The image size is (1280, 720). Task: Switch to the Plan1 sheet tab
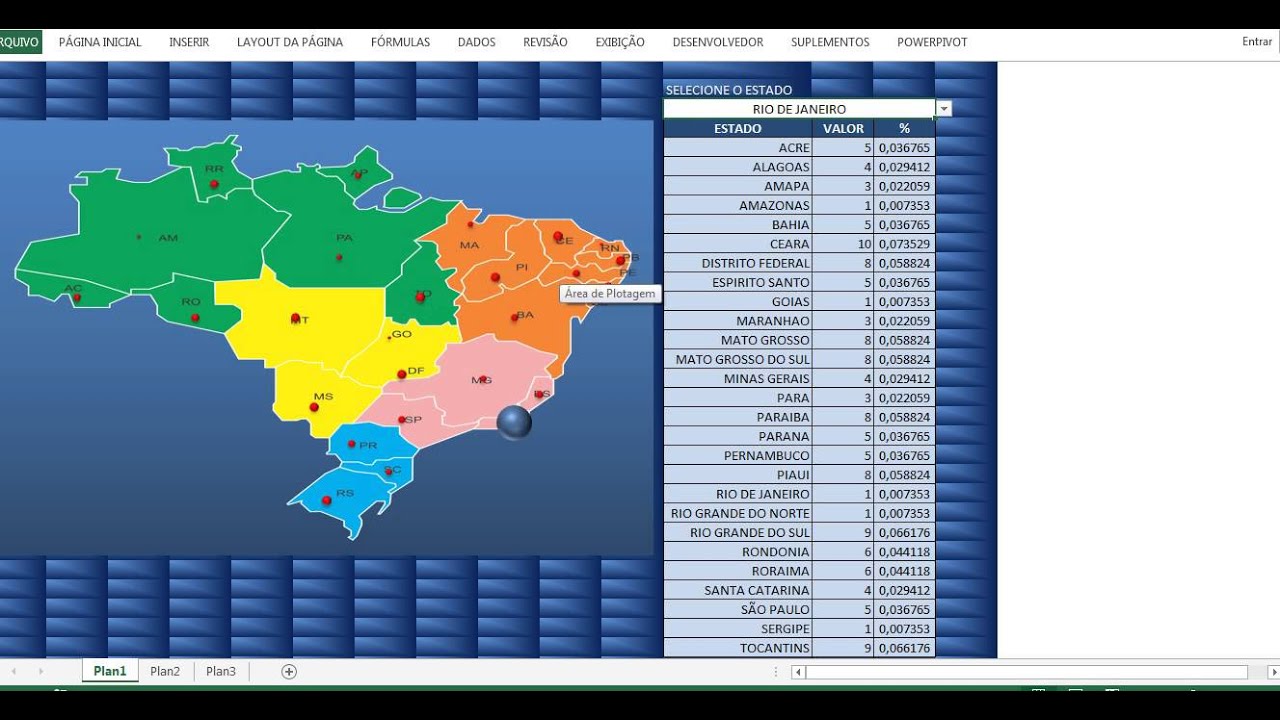coord(110,671)
